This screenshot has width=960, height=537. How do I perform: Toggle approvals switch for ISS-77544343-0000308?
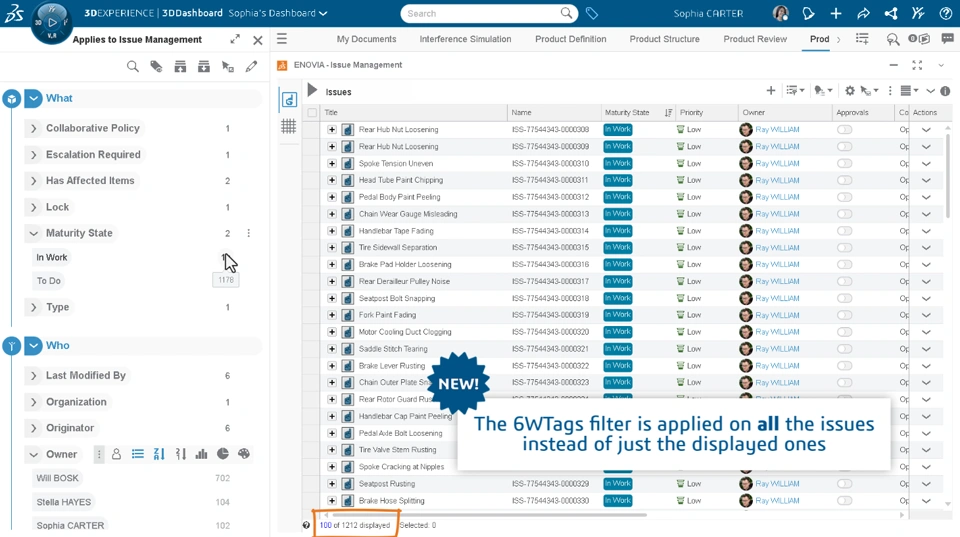click(x=845, y=130)
